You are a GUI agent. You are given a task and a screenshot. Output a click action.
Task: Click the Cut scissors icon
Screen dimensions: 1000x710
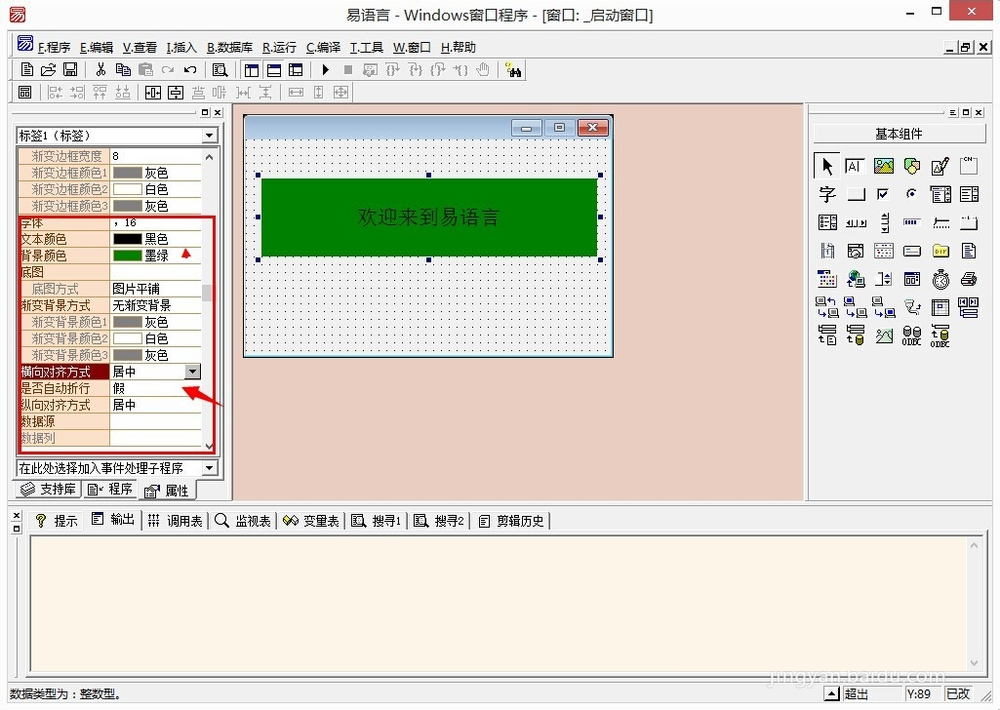pyautogui.click(x=101, y=70)
